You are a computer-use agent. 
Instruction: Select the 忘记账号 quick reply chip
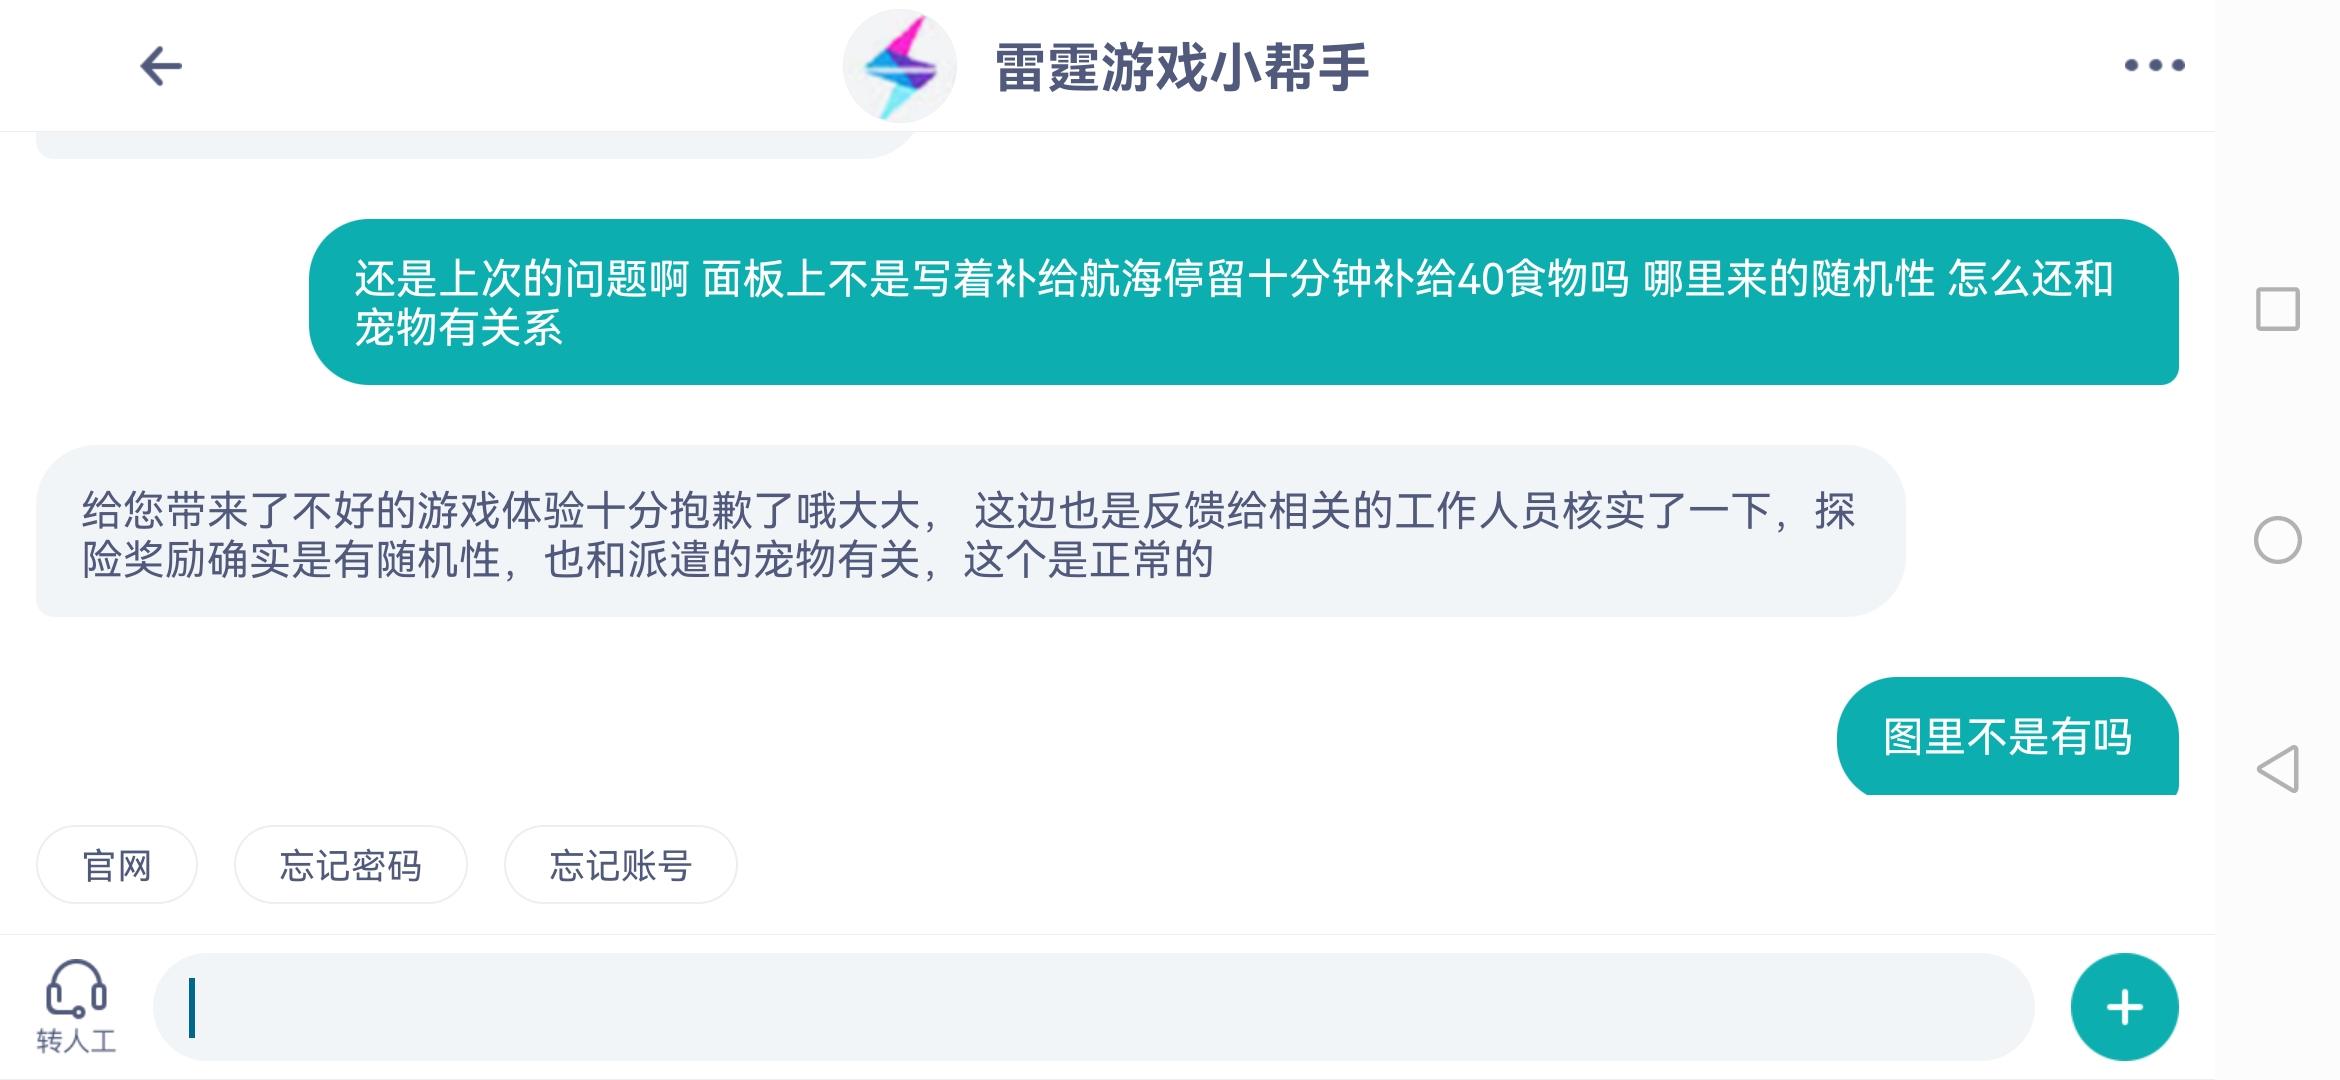(620, 865)
